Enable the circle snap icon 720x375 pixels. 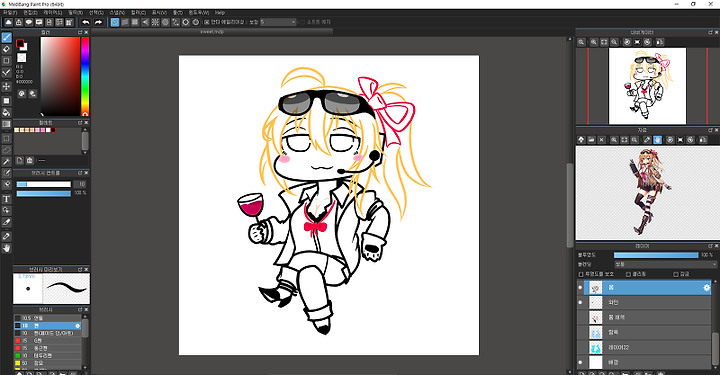click(x=165, y=22)
